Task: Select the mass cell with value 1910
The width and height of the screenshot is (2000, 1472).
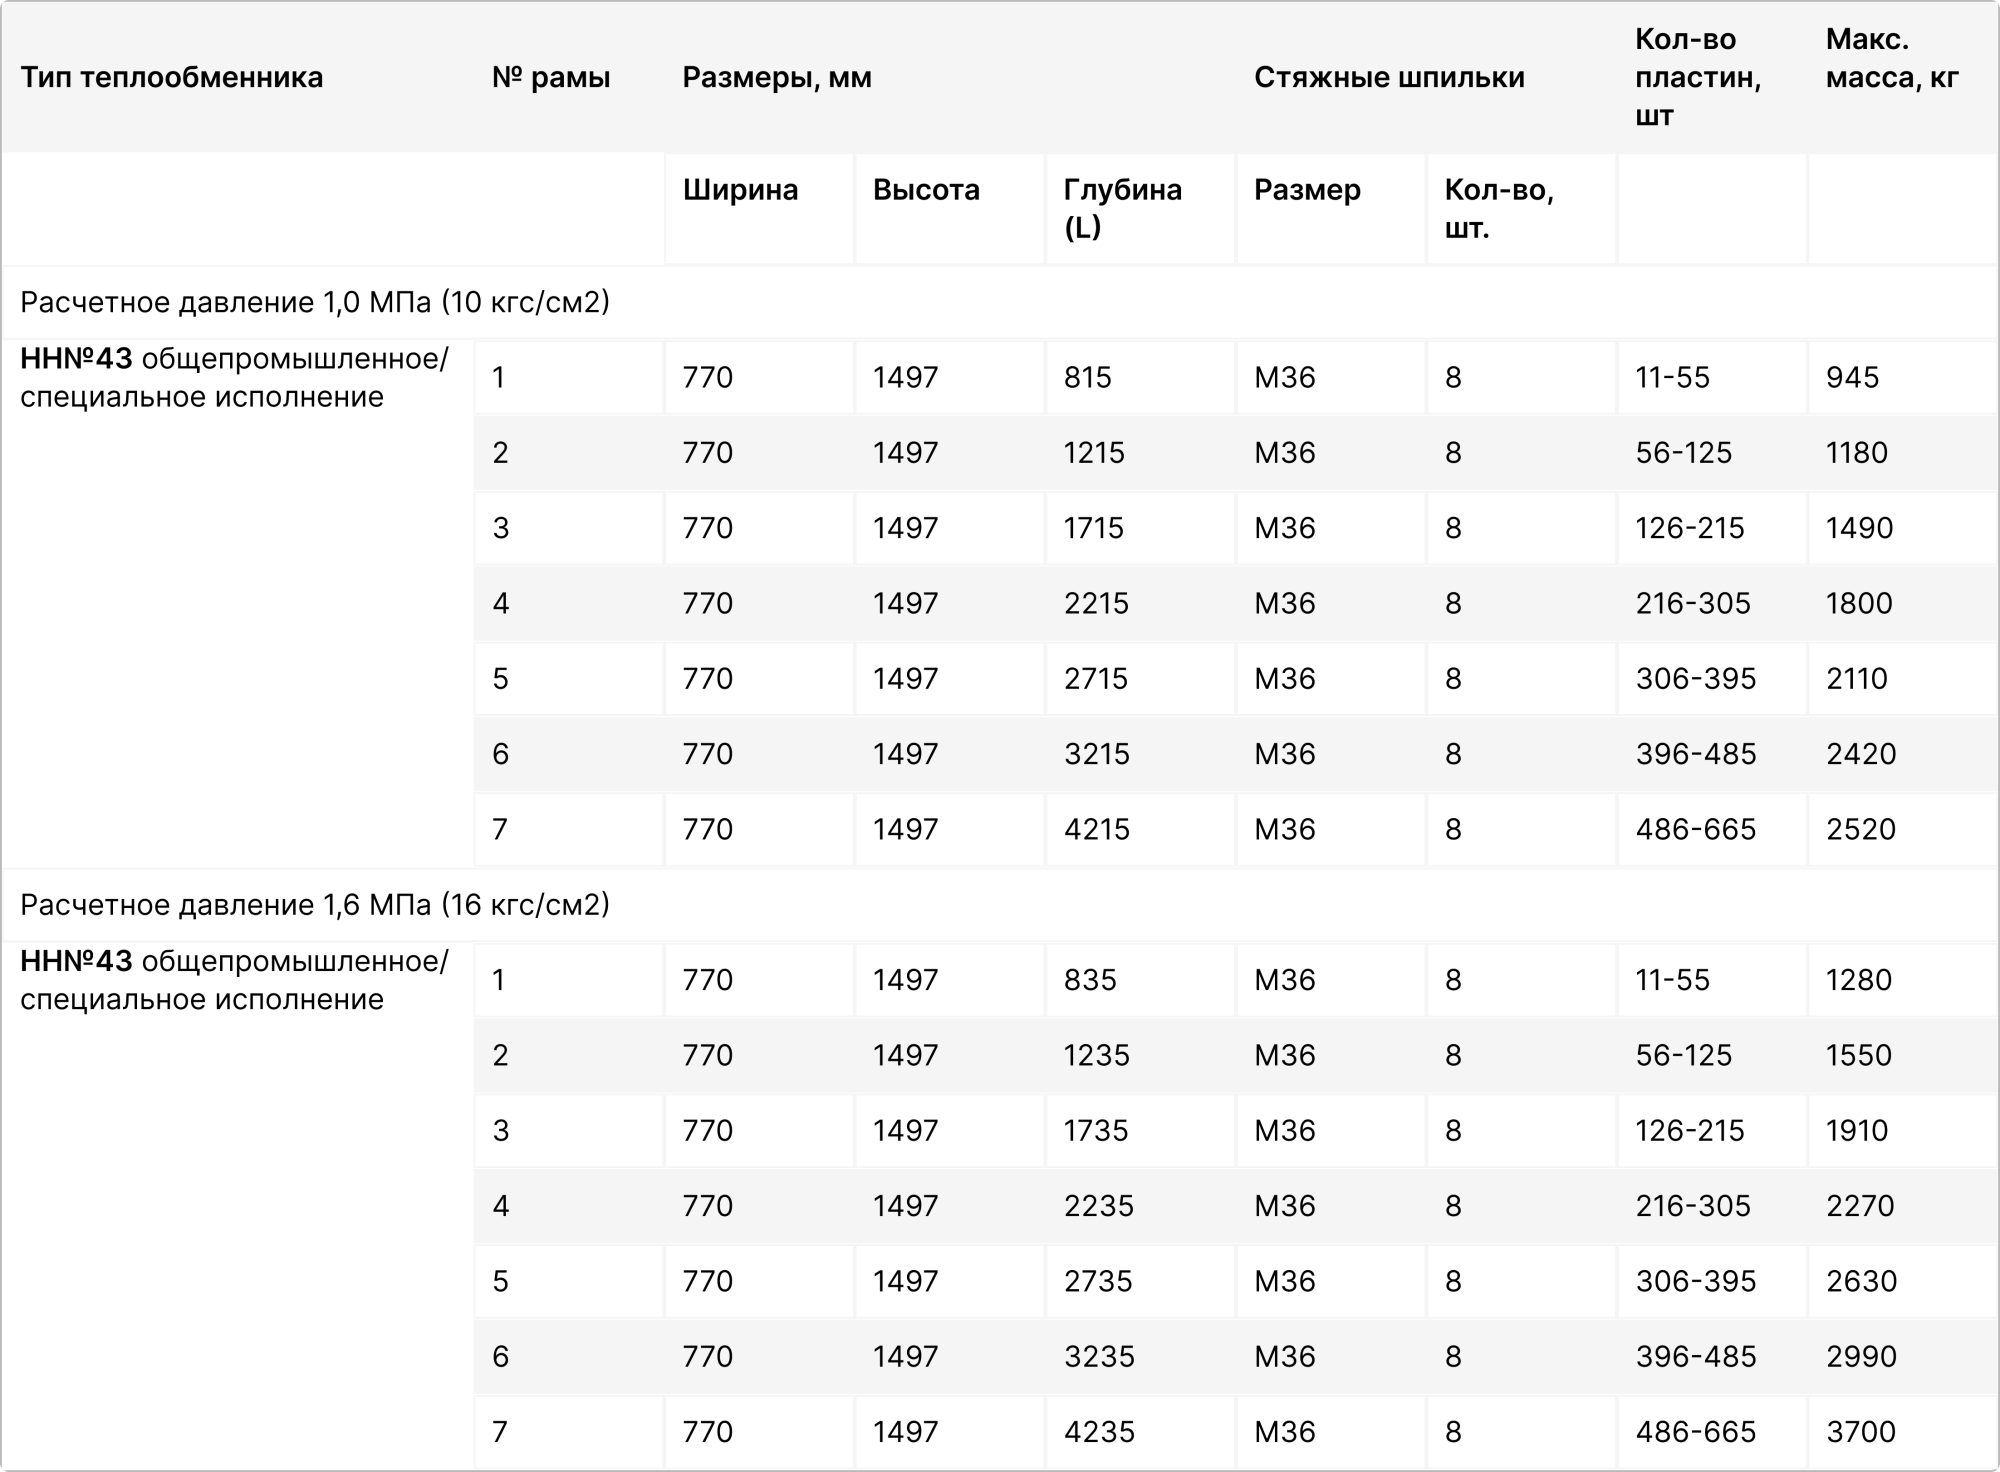Action: 1857,1131
